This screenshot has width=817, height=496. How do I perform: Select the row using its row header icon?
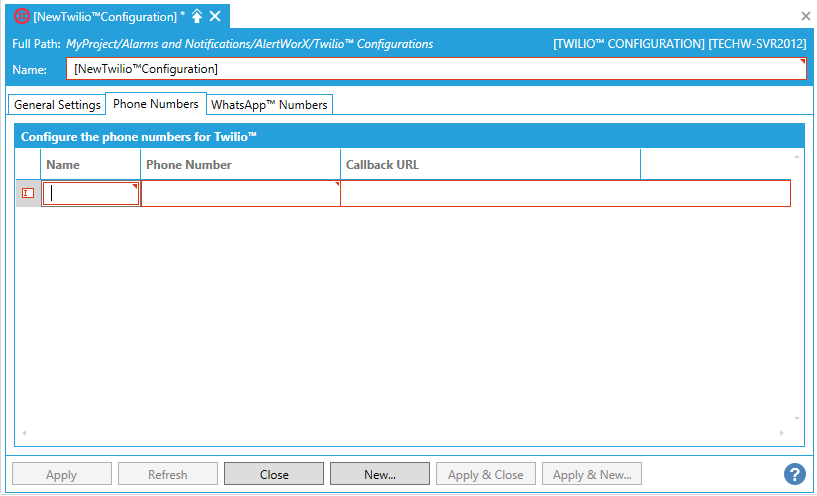pos(28,193)
